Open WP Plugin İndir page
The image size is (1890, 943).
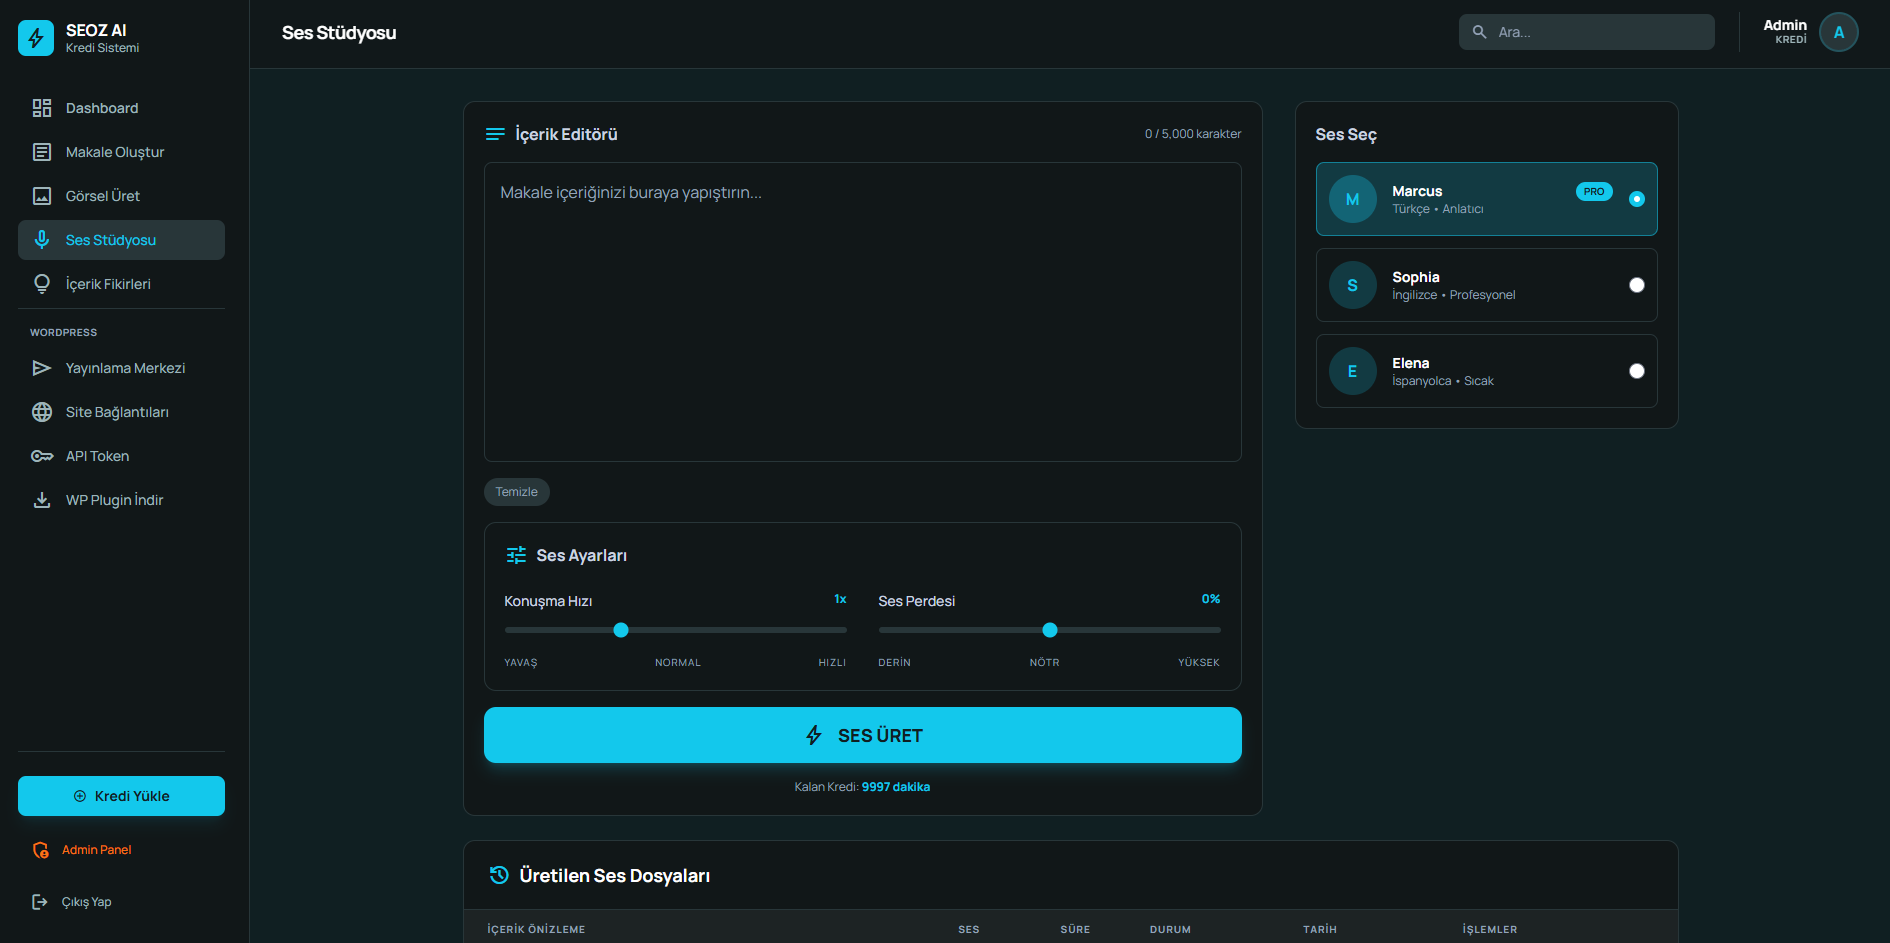click(121, 500)
